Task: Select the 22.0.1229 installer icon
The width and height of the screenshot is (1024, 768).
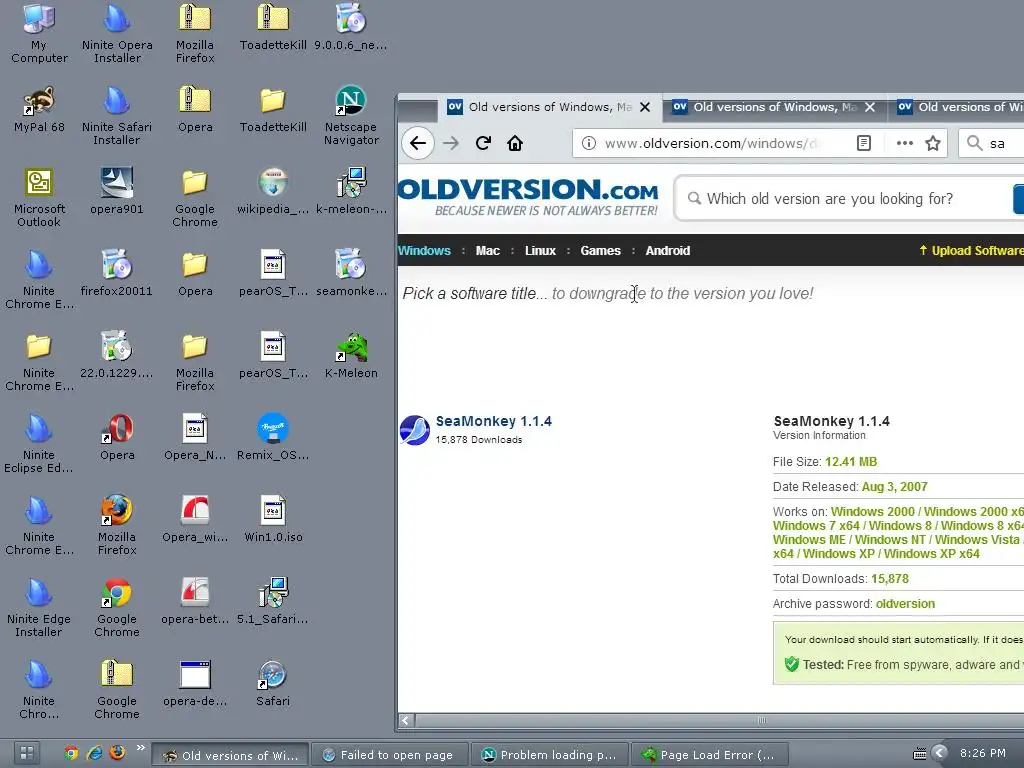Action: point(117,356)
